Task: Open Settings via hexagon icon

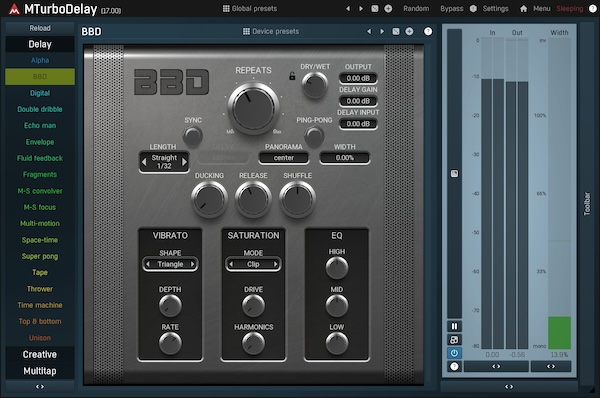Action: (473, 8)
